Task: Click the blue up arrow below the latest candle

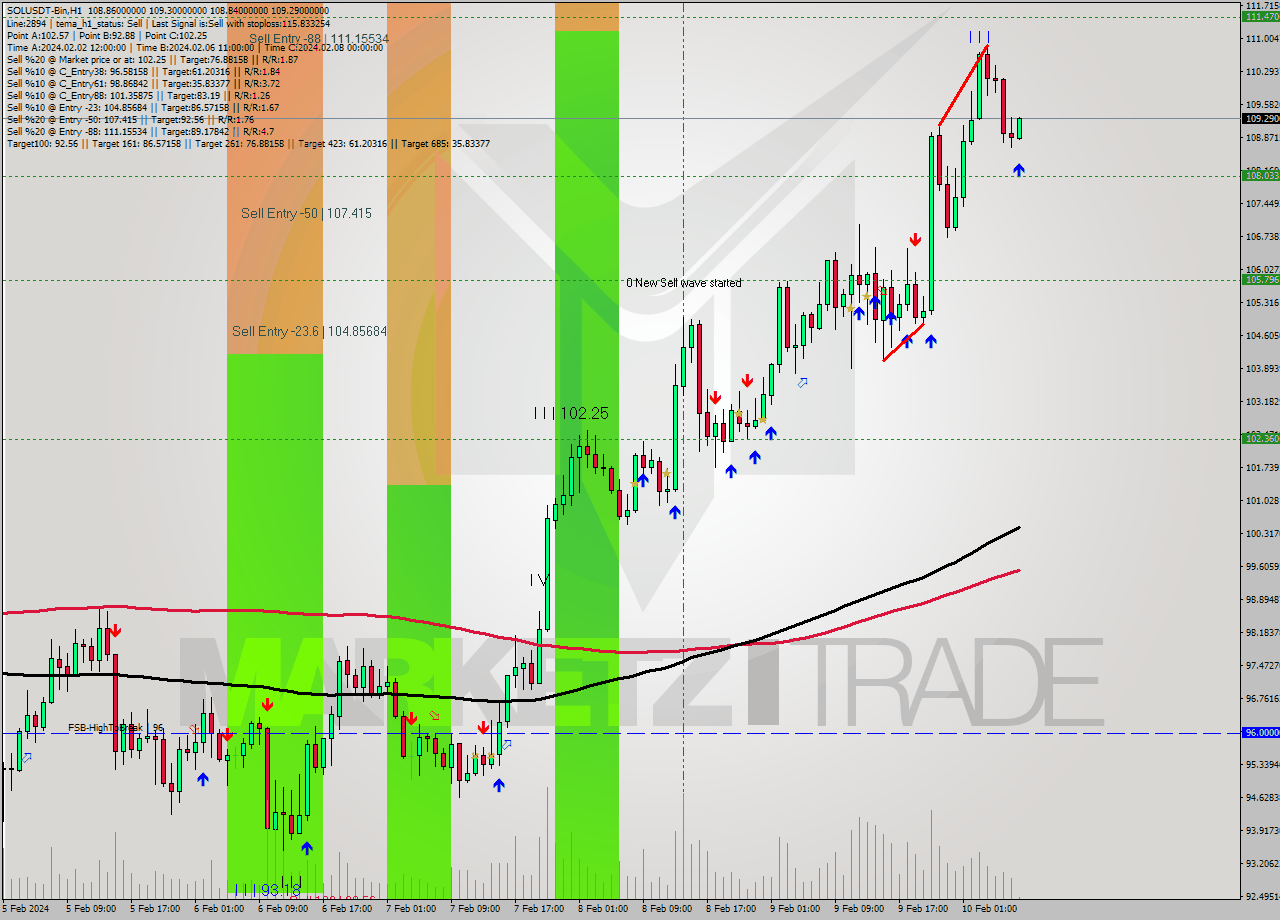Action: point(1018,170)
